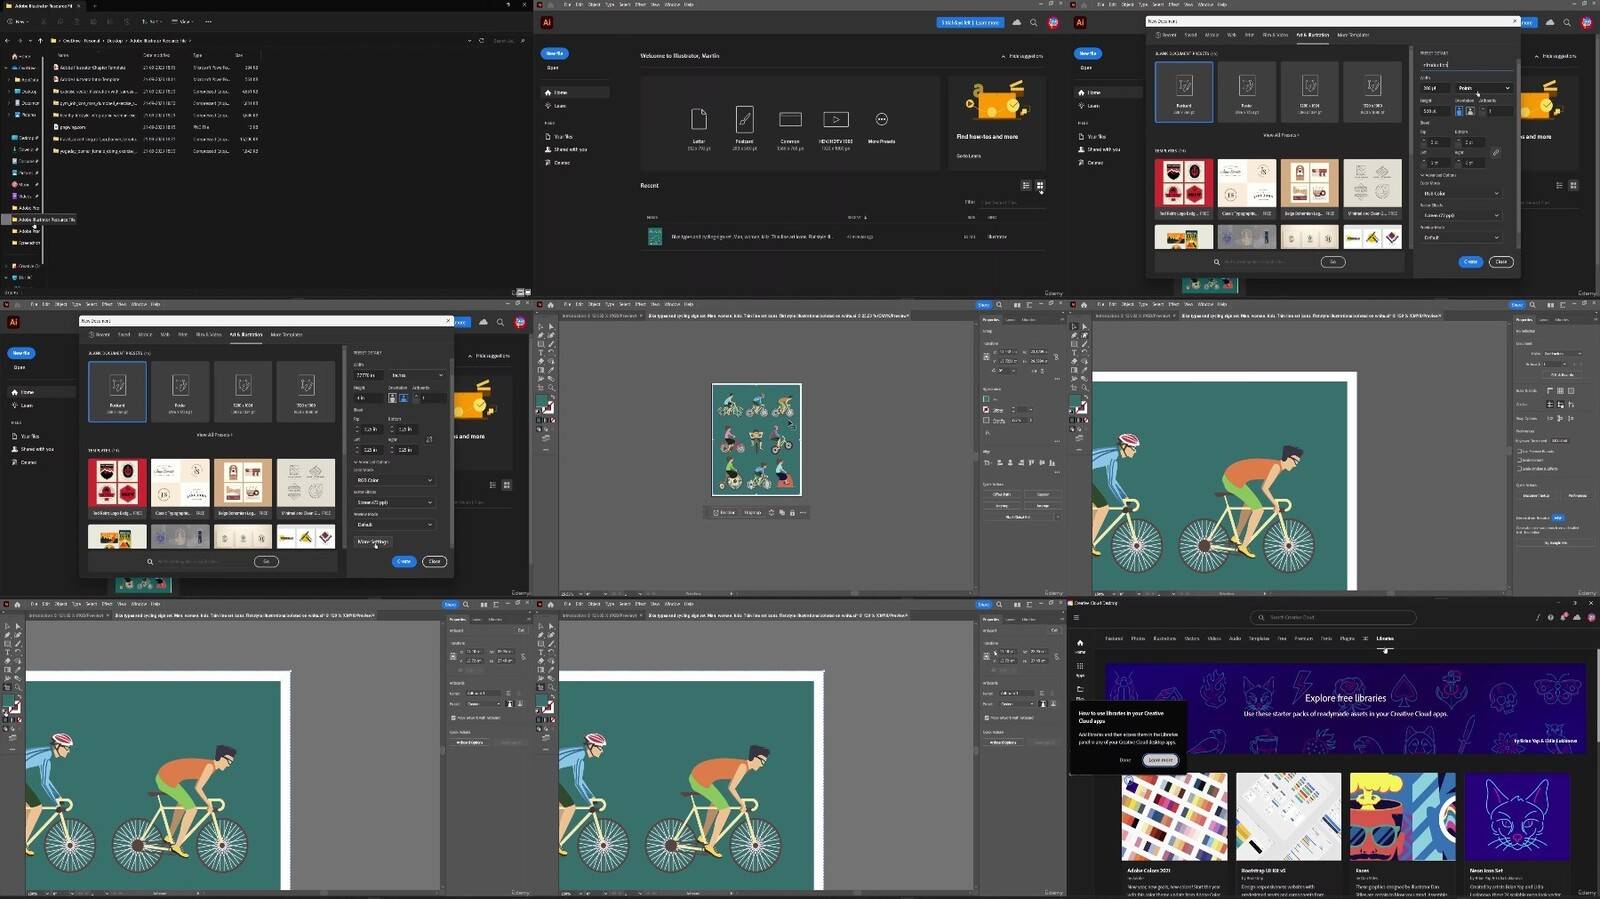
Task: Follow Go to Learn link on Welcome screen
Action: pos(968,156)
